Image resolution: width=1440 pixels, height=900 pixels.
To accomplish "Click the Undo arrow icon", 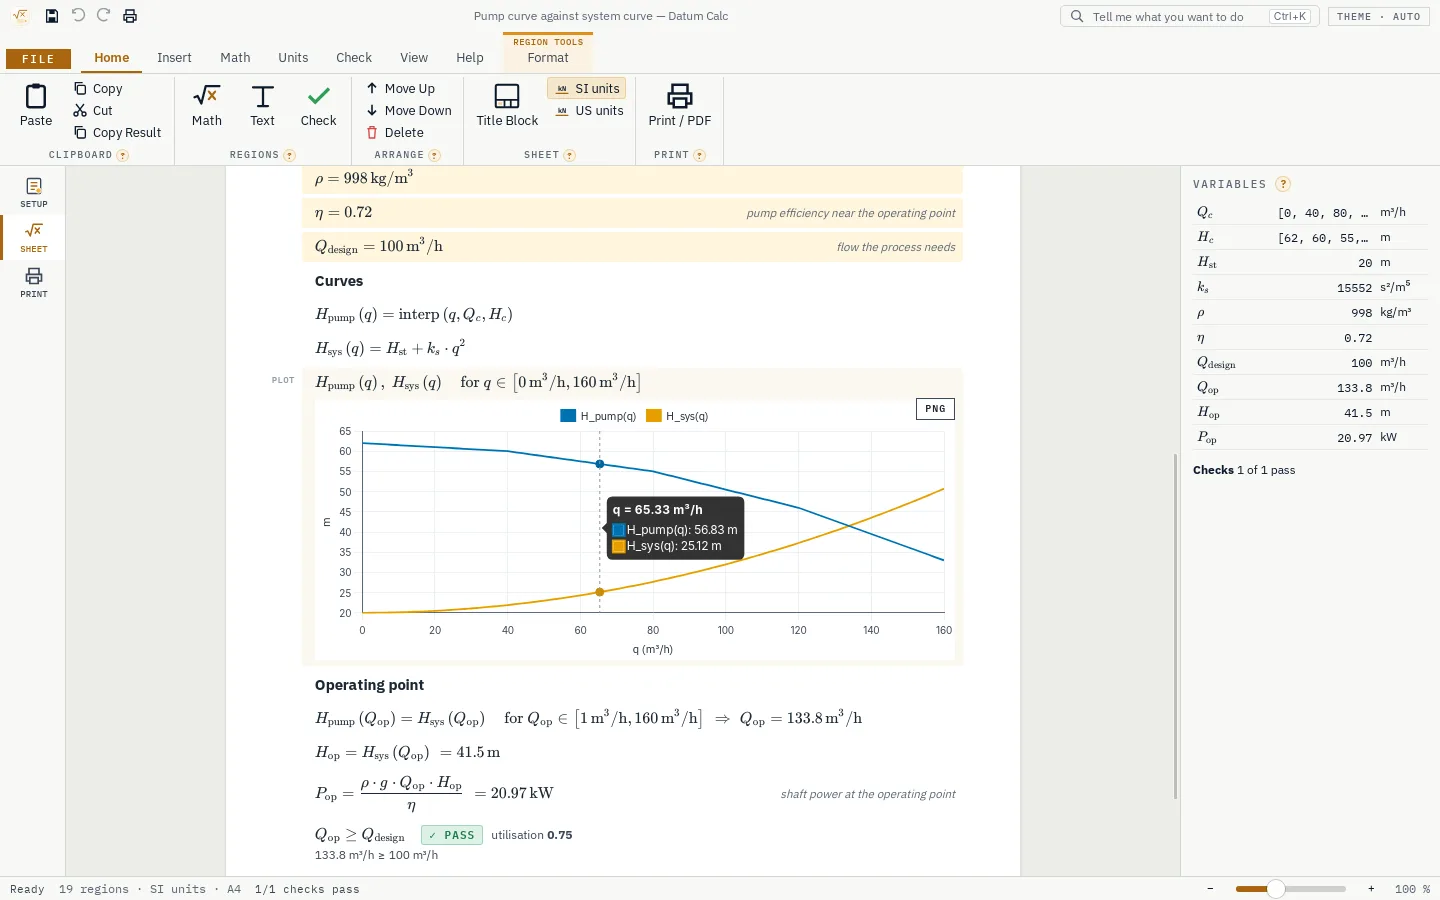I will point(78,16).
